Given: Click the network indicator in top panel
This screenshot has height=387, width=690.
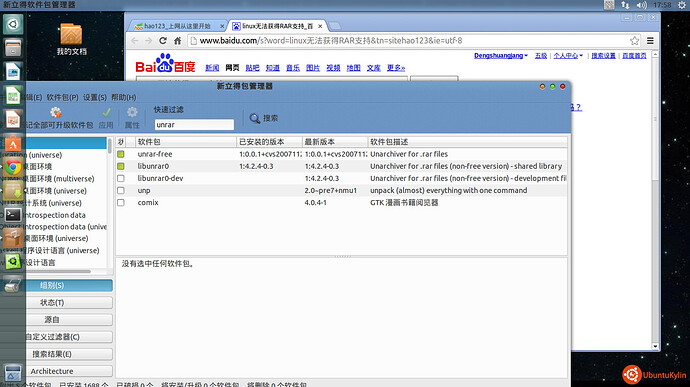Looking at the screenshot, I should [625, 5].
